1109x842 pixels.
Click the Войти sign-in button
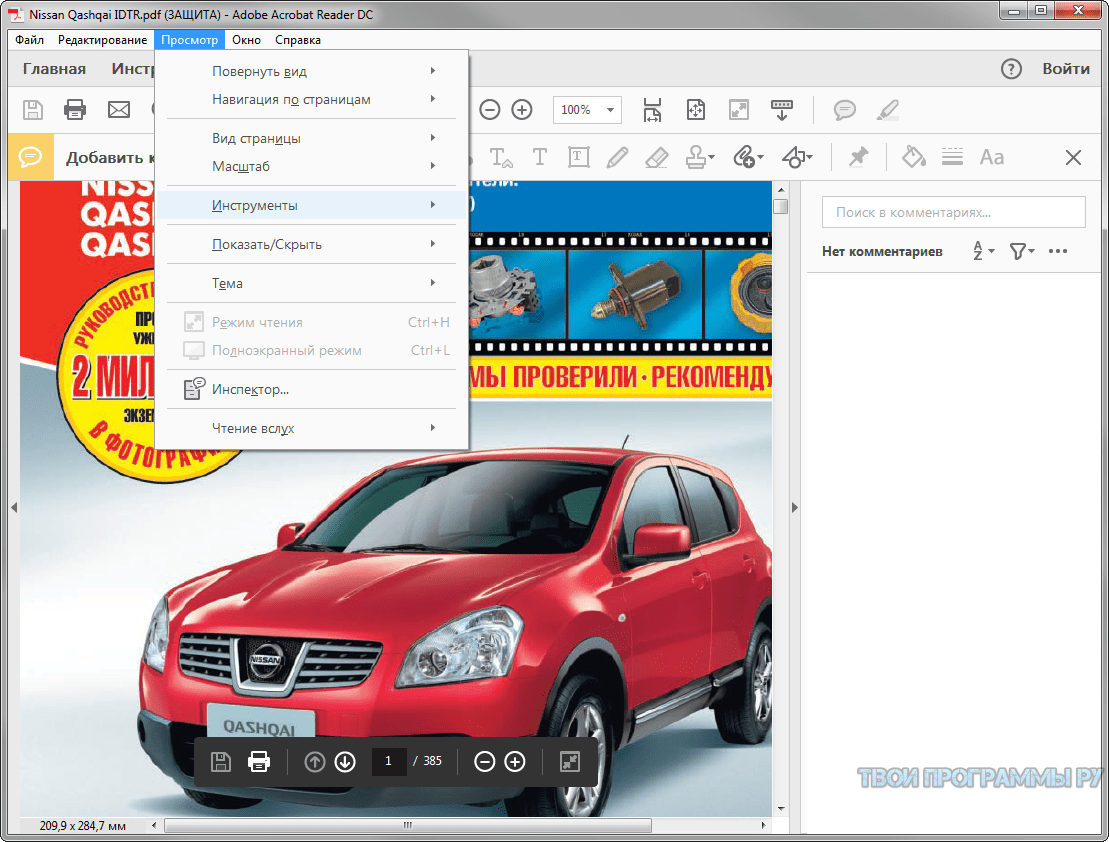tap(1066, 69)
